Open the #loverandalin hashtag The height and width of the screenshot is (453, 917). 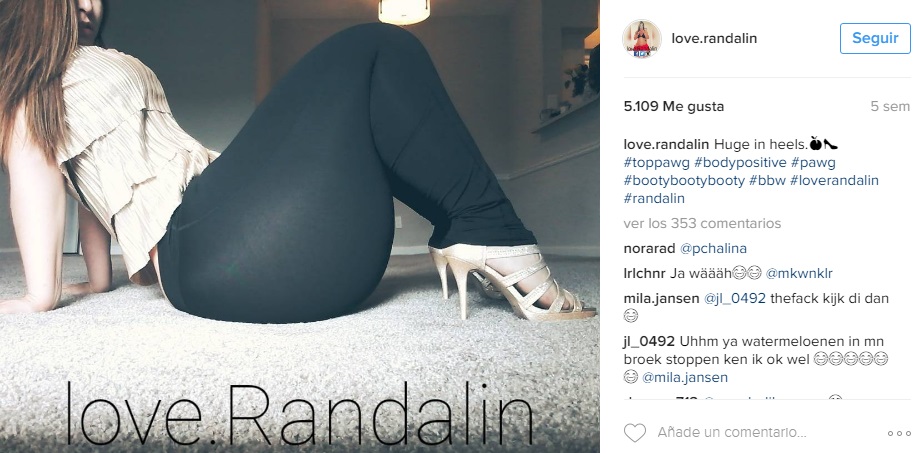(834, 181)
